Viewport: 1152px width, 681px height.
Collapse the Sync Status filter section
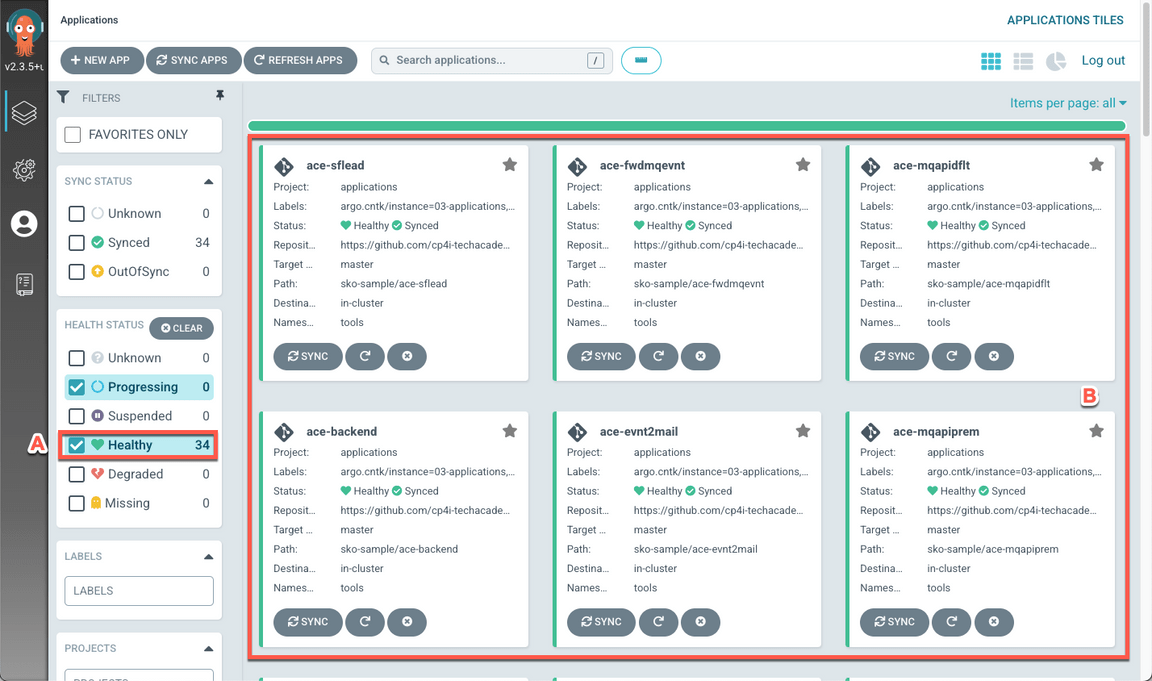[208, 182]
